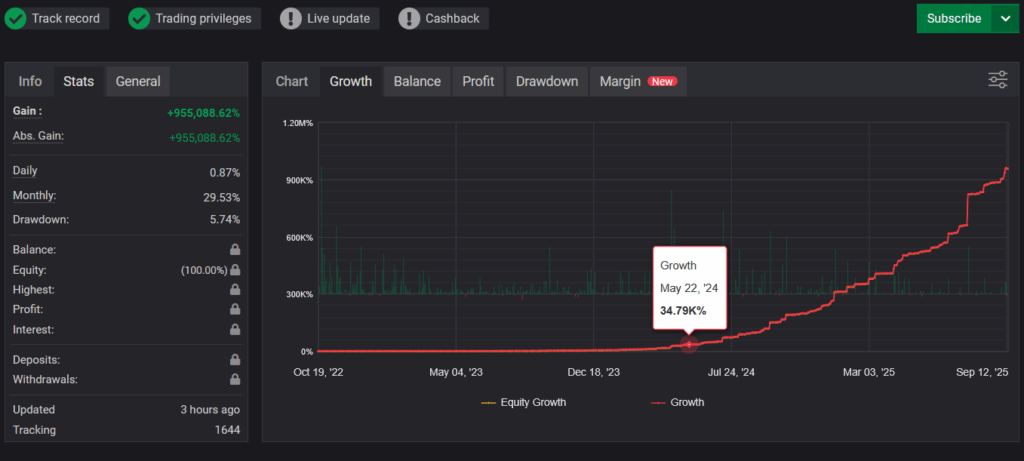
Task: Expand the Subscribe dropdown arrow
Action: pyautogui.click(x=1005, y=18)
